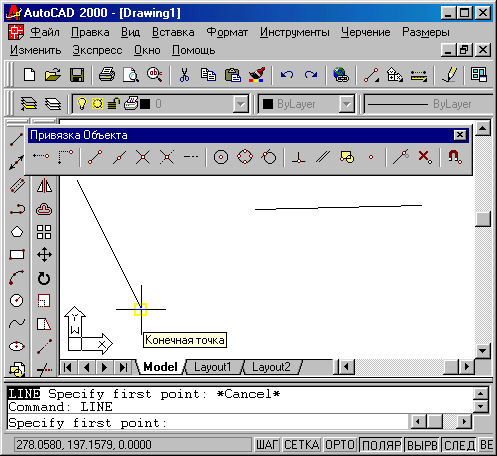Click the Undo arrow icon
The height and width of the screenshot is (456, 497).
[287, 75]
